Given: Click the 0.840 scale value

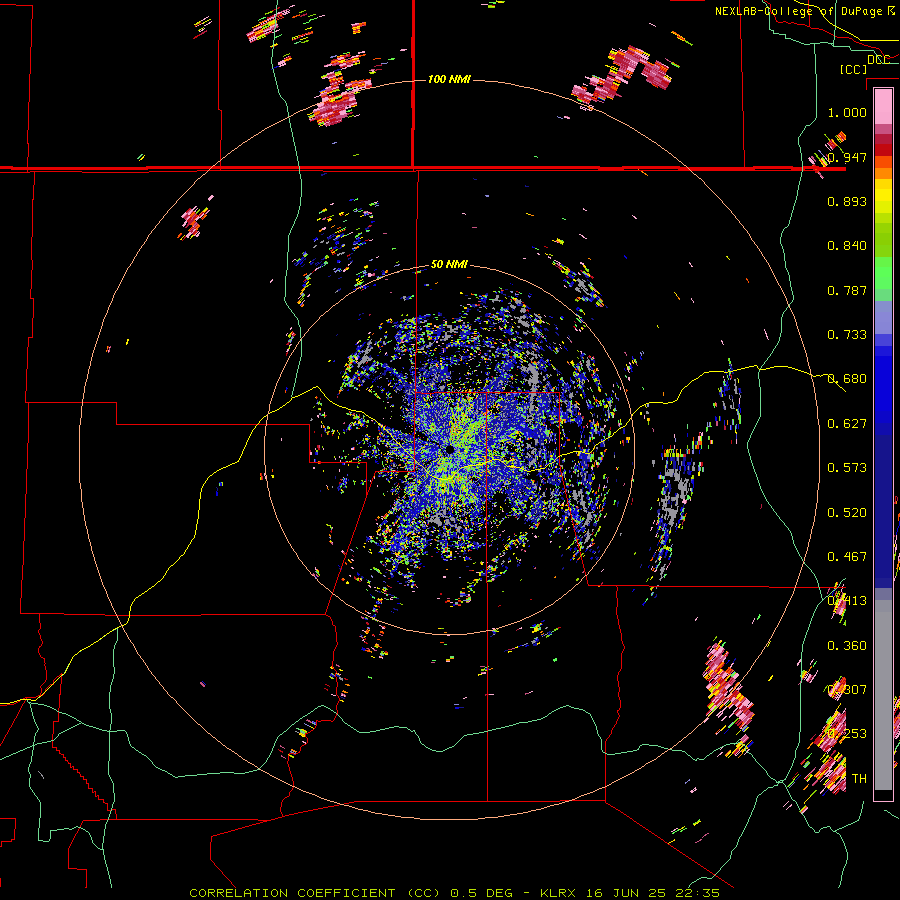Looking at the screenshot, I should [847, 246].
